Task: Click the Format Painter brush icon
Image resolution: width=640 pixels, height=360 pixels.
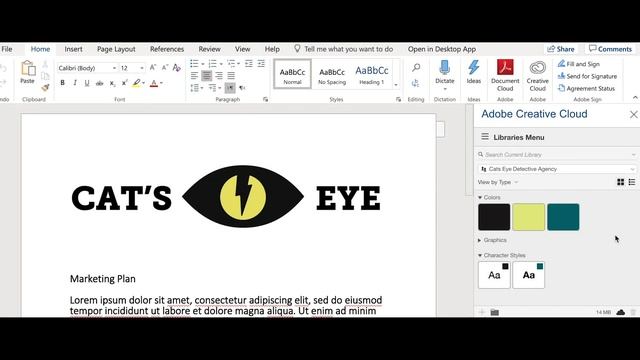Action: point(45,87)
